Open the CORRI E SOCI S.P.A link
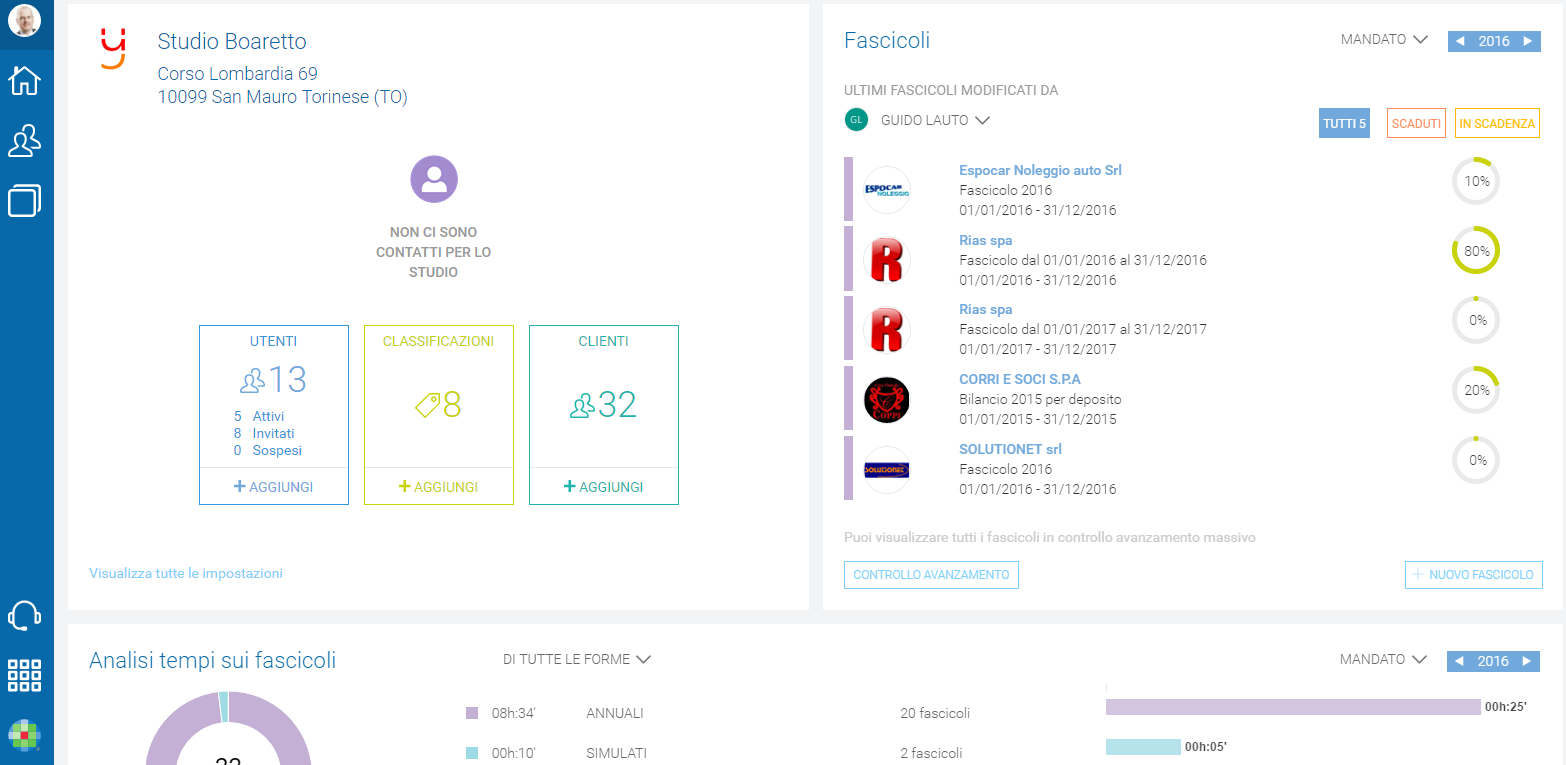 click(1020, 379)
